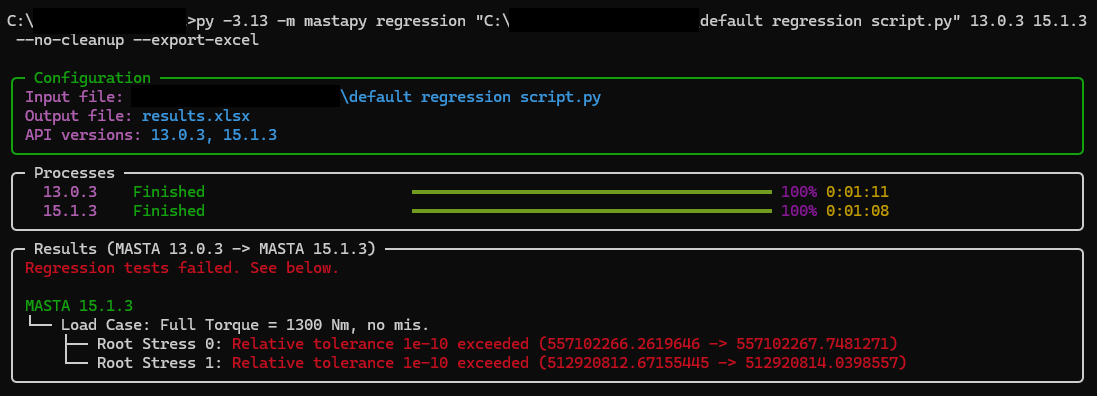The height and width of the screenshot is (396, 1097).
Task: Click the '100%' value of process 13.0.3
Action: click(x=799, y=191)
